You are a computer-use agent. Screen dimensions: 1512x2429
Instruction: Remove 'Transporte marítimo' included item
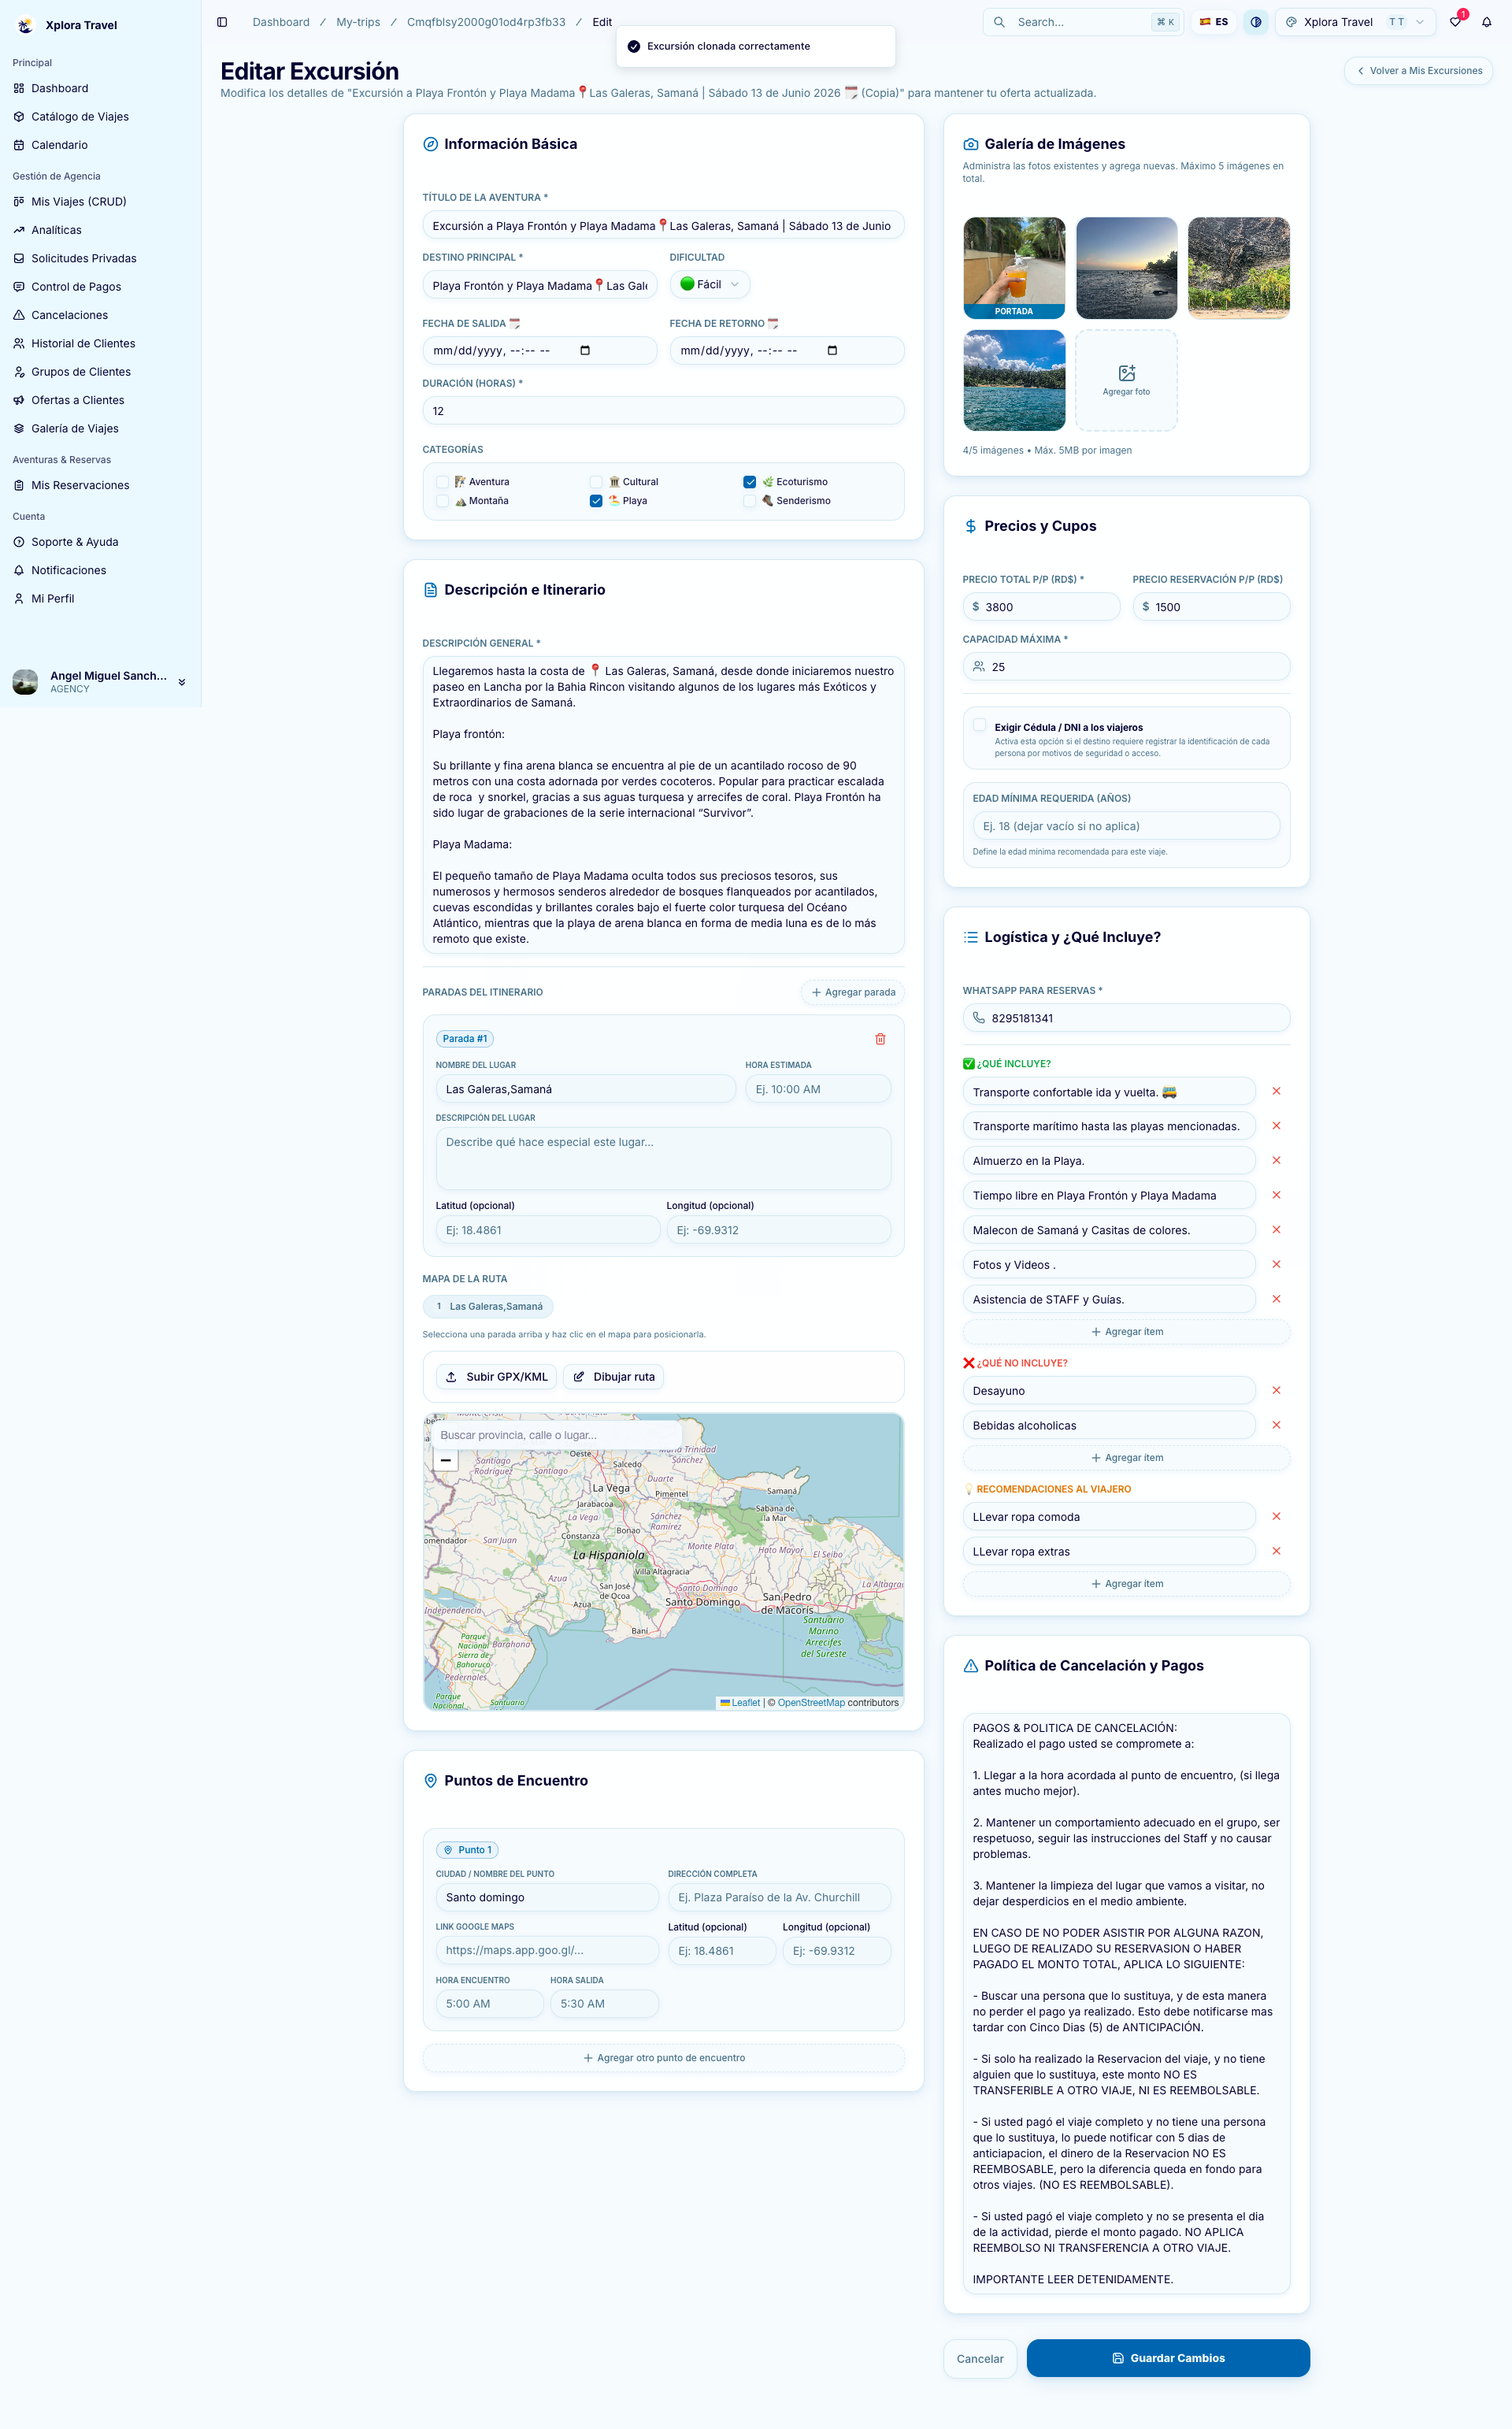pos(1276,1125)
